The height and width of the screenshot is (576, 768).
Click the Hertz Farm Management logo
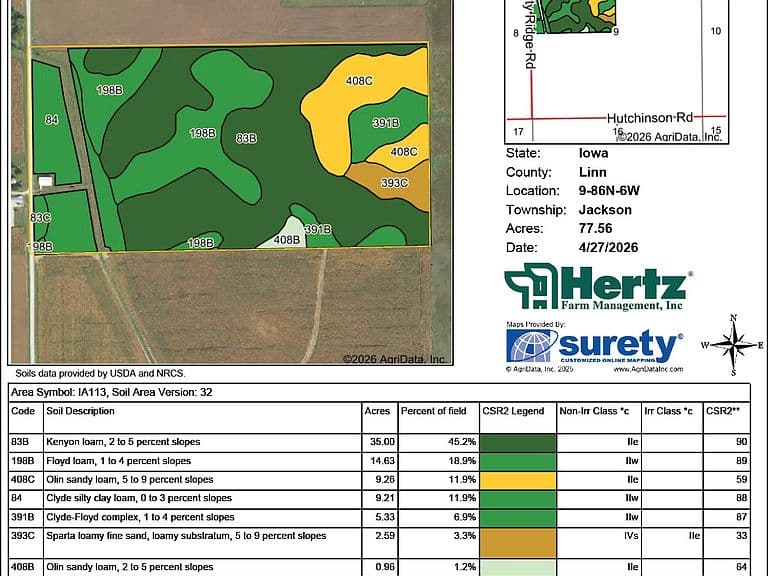[x=598, y=287]
